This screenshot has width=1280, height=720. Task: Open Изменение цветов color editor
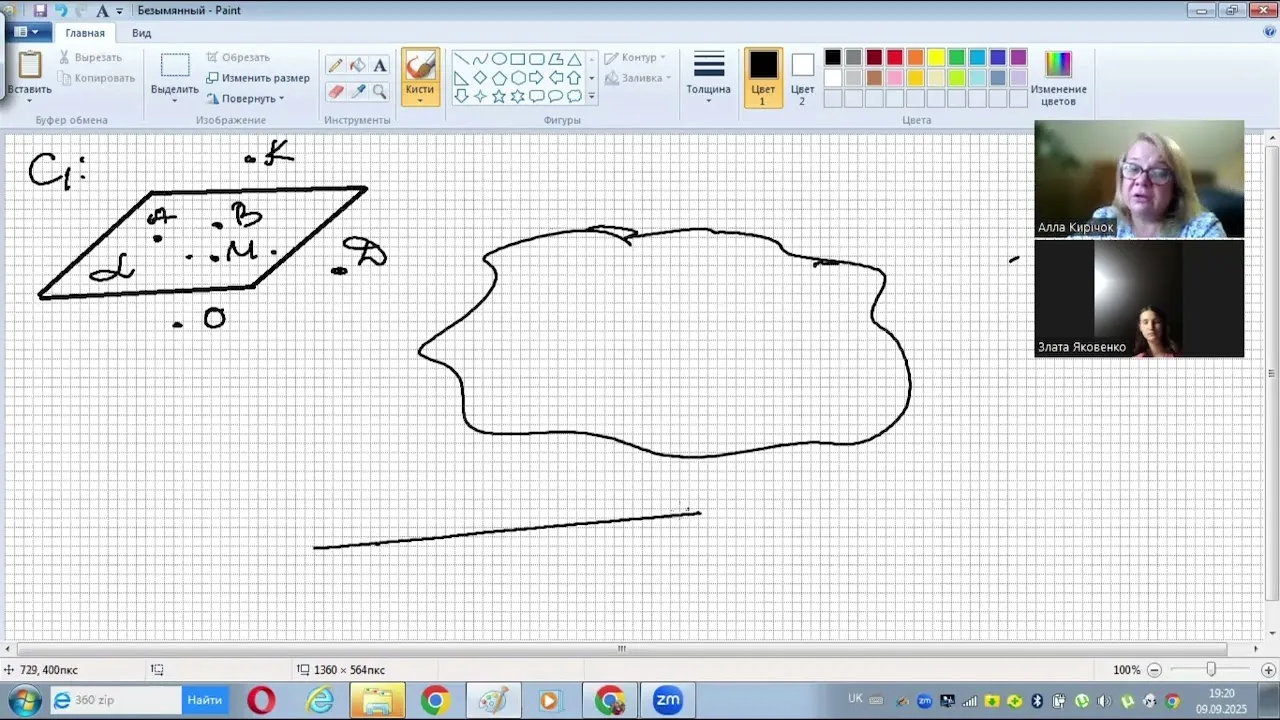pos(1058,77)
